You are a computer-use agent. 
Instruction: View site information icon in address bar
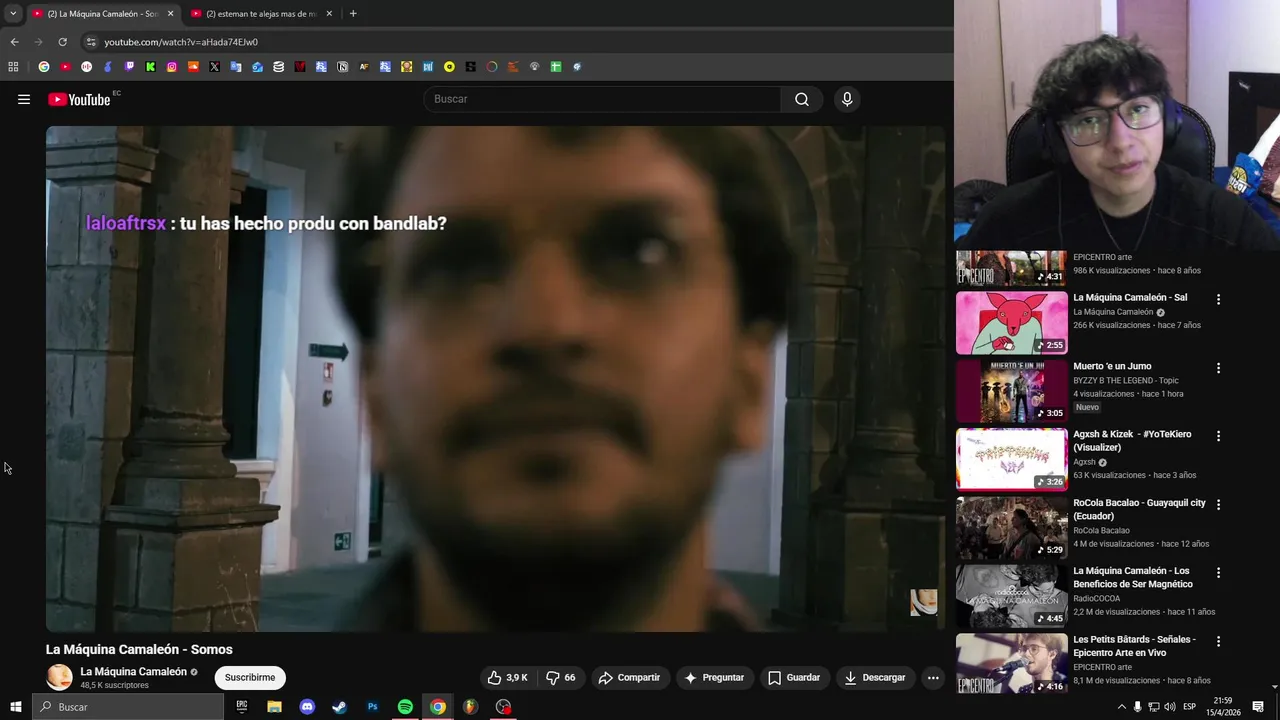click(91, 42)
